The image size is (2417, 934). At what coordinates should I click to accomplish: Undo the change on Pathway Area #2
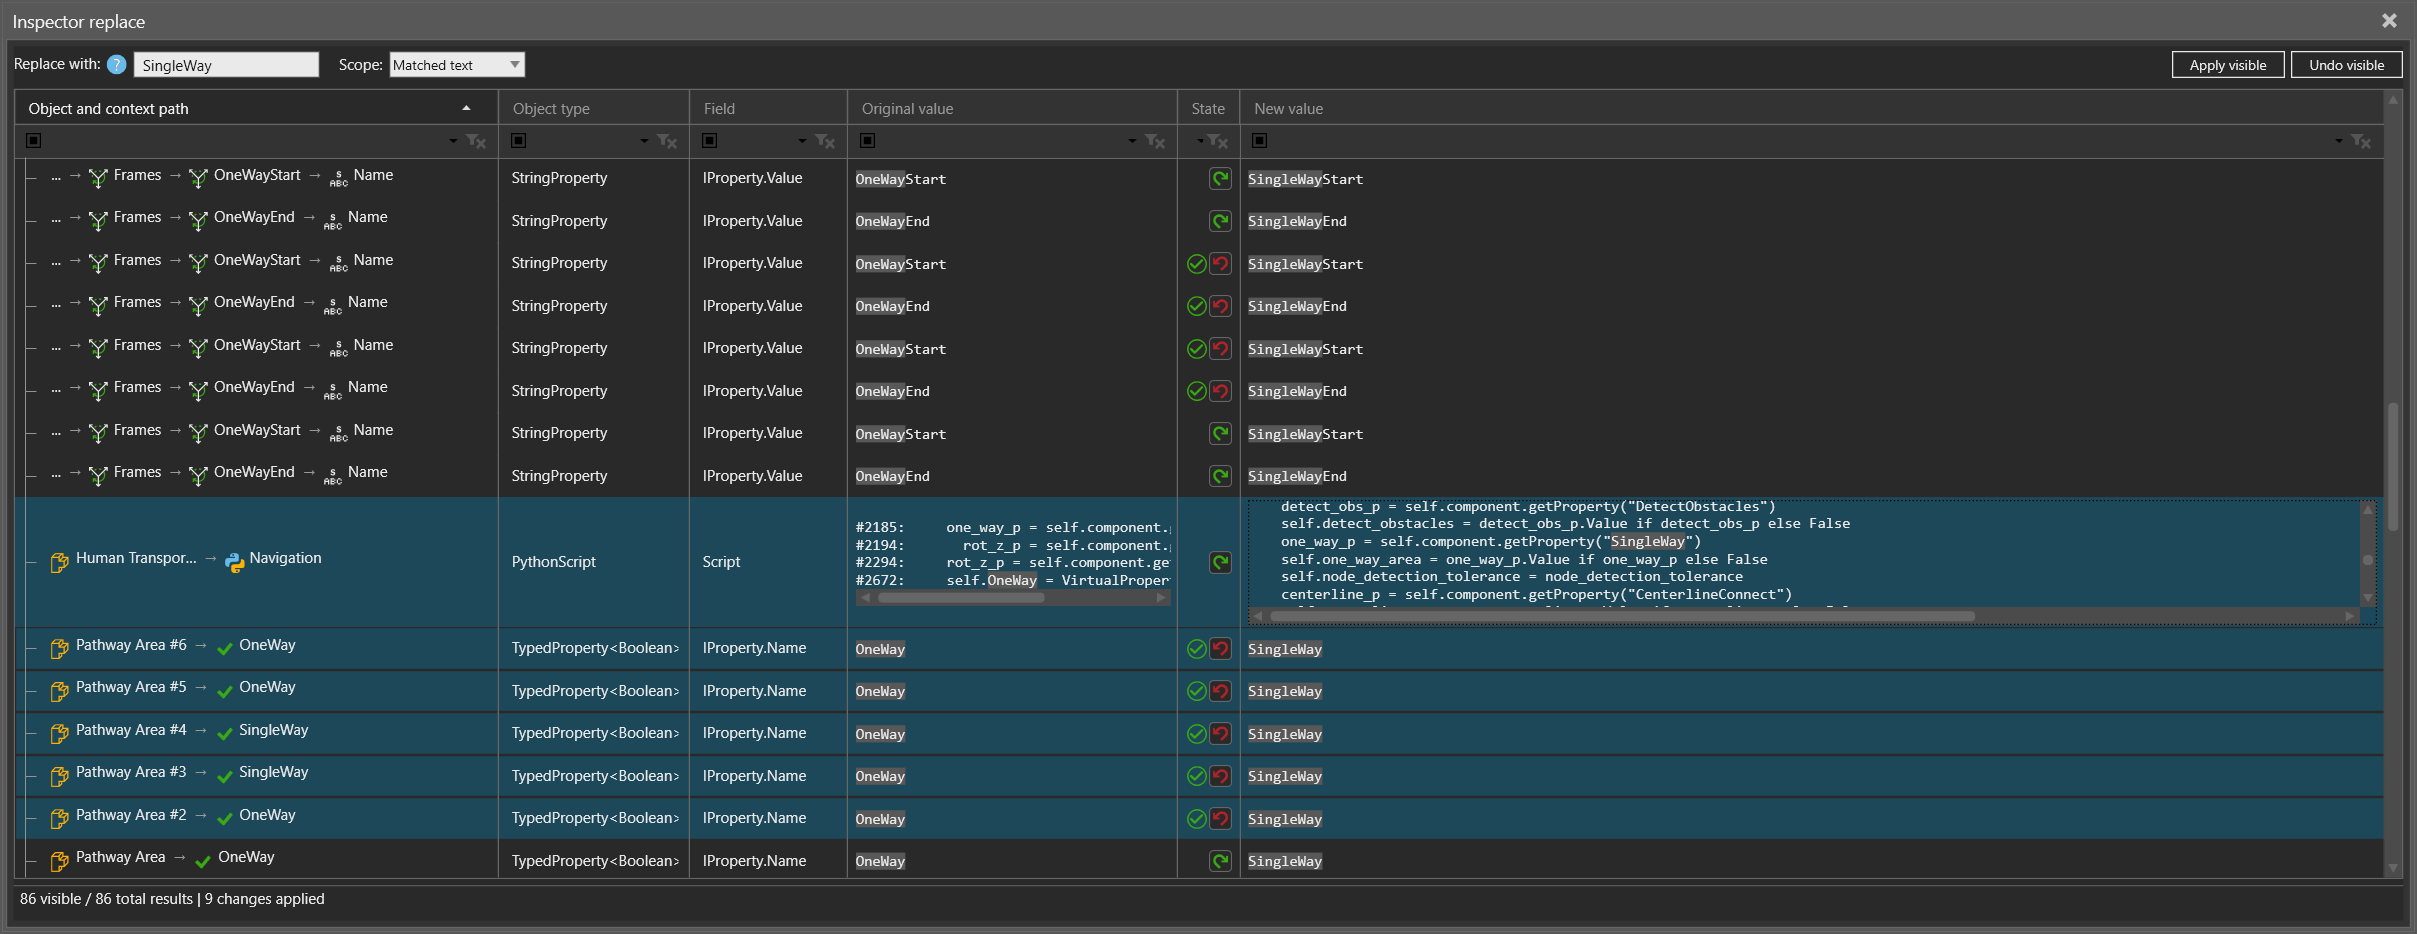pos(1220,819)
